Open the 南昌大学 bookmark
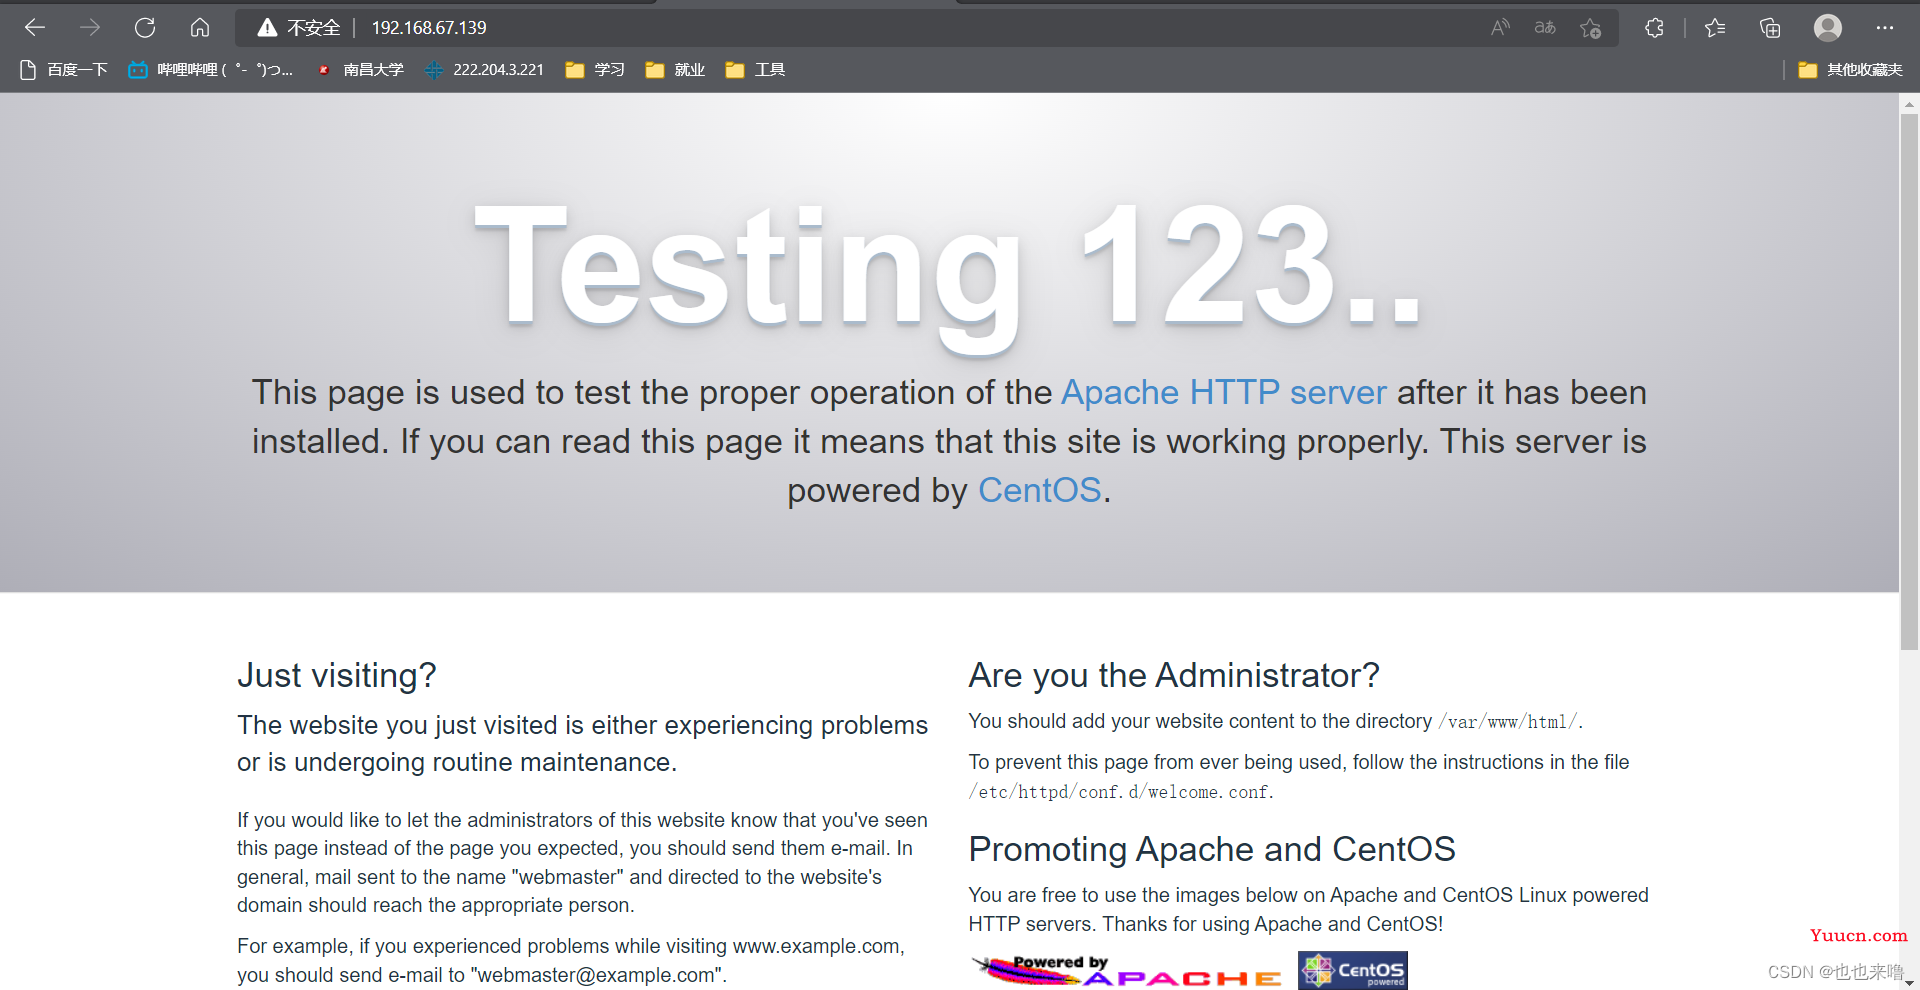Viewport: 1920px width, 990px height. (360, 70)
